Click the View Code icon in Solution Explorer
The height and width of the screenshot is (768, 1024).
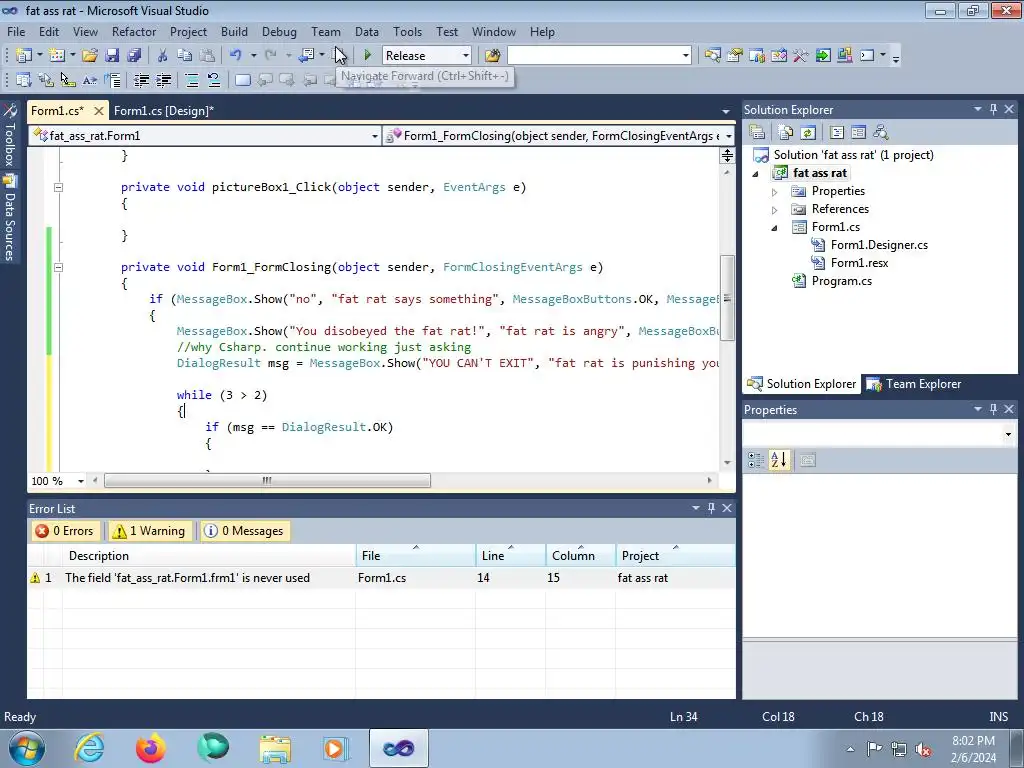pyautogui.click(x=837, y=133)
